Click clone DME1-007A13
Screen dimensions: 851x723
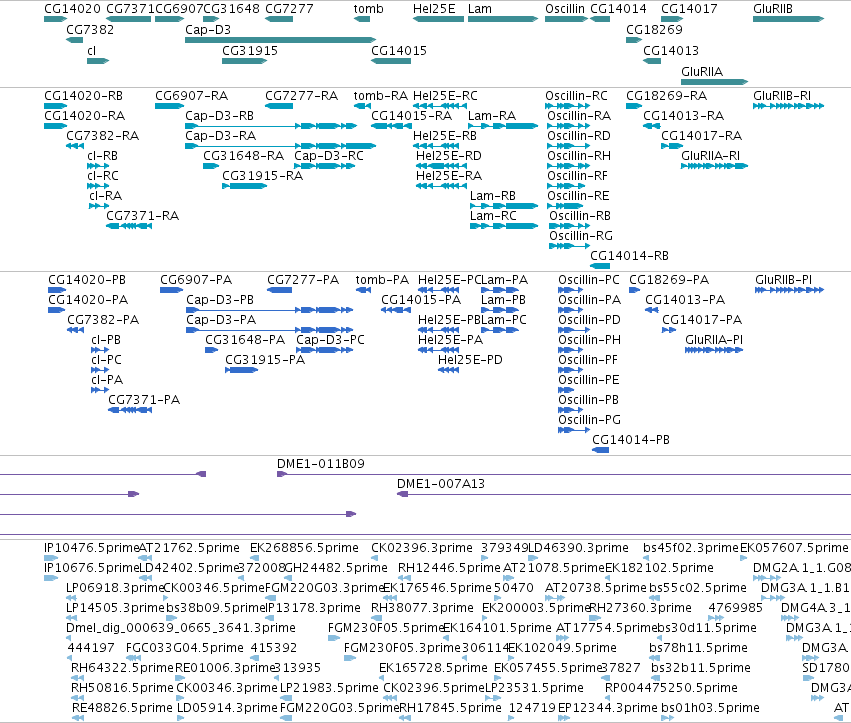pos(441,484)
